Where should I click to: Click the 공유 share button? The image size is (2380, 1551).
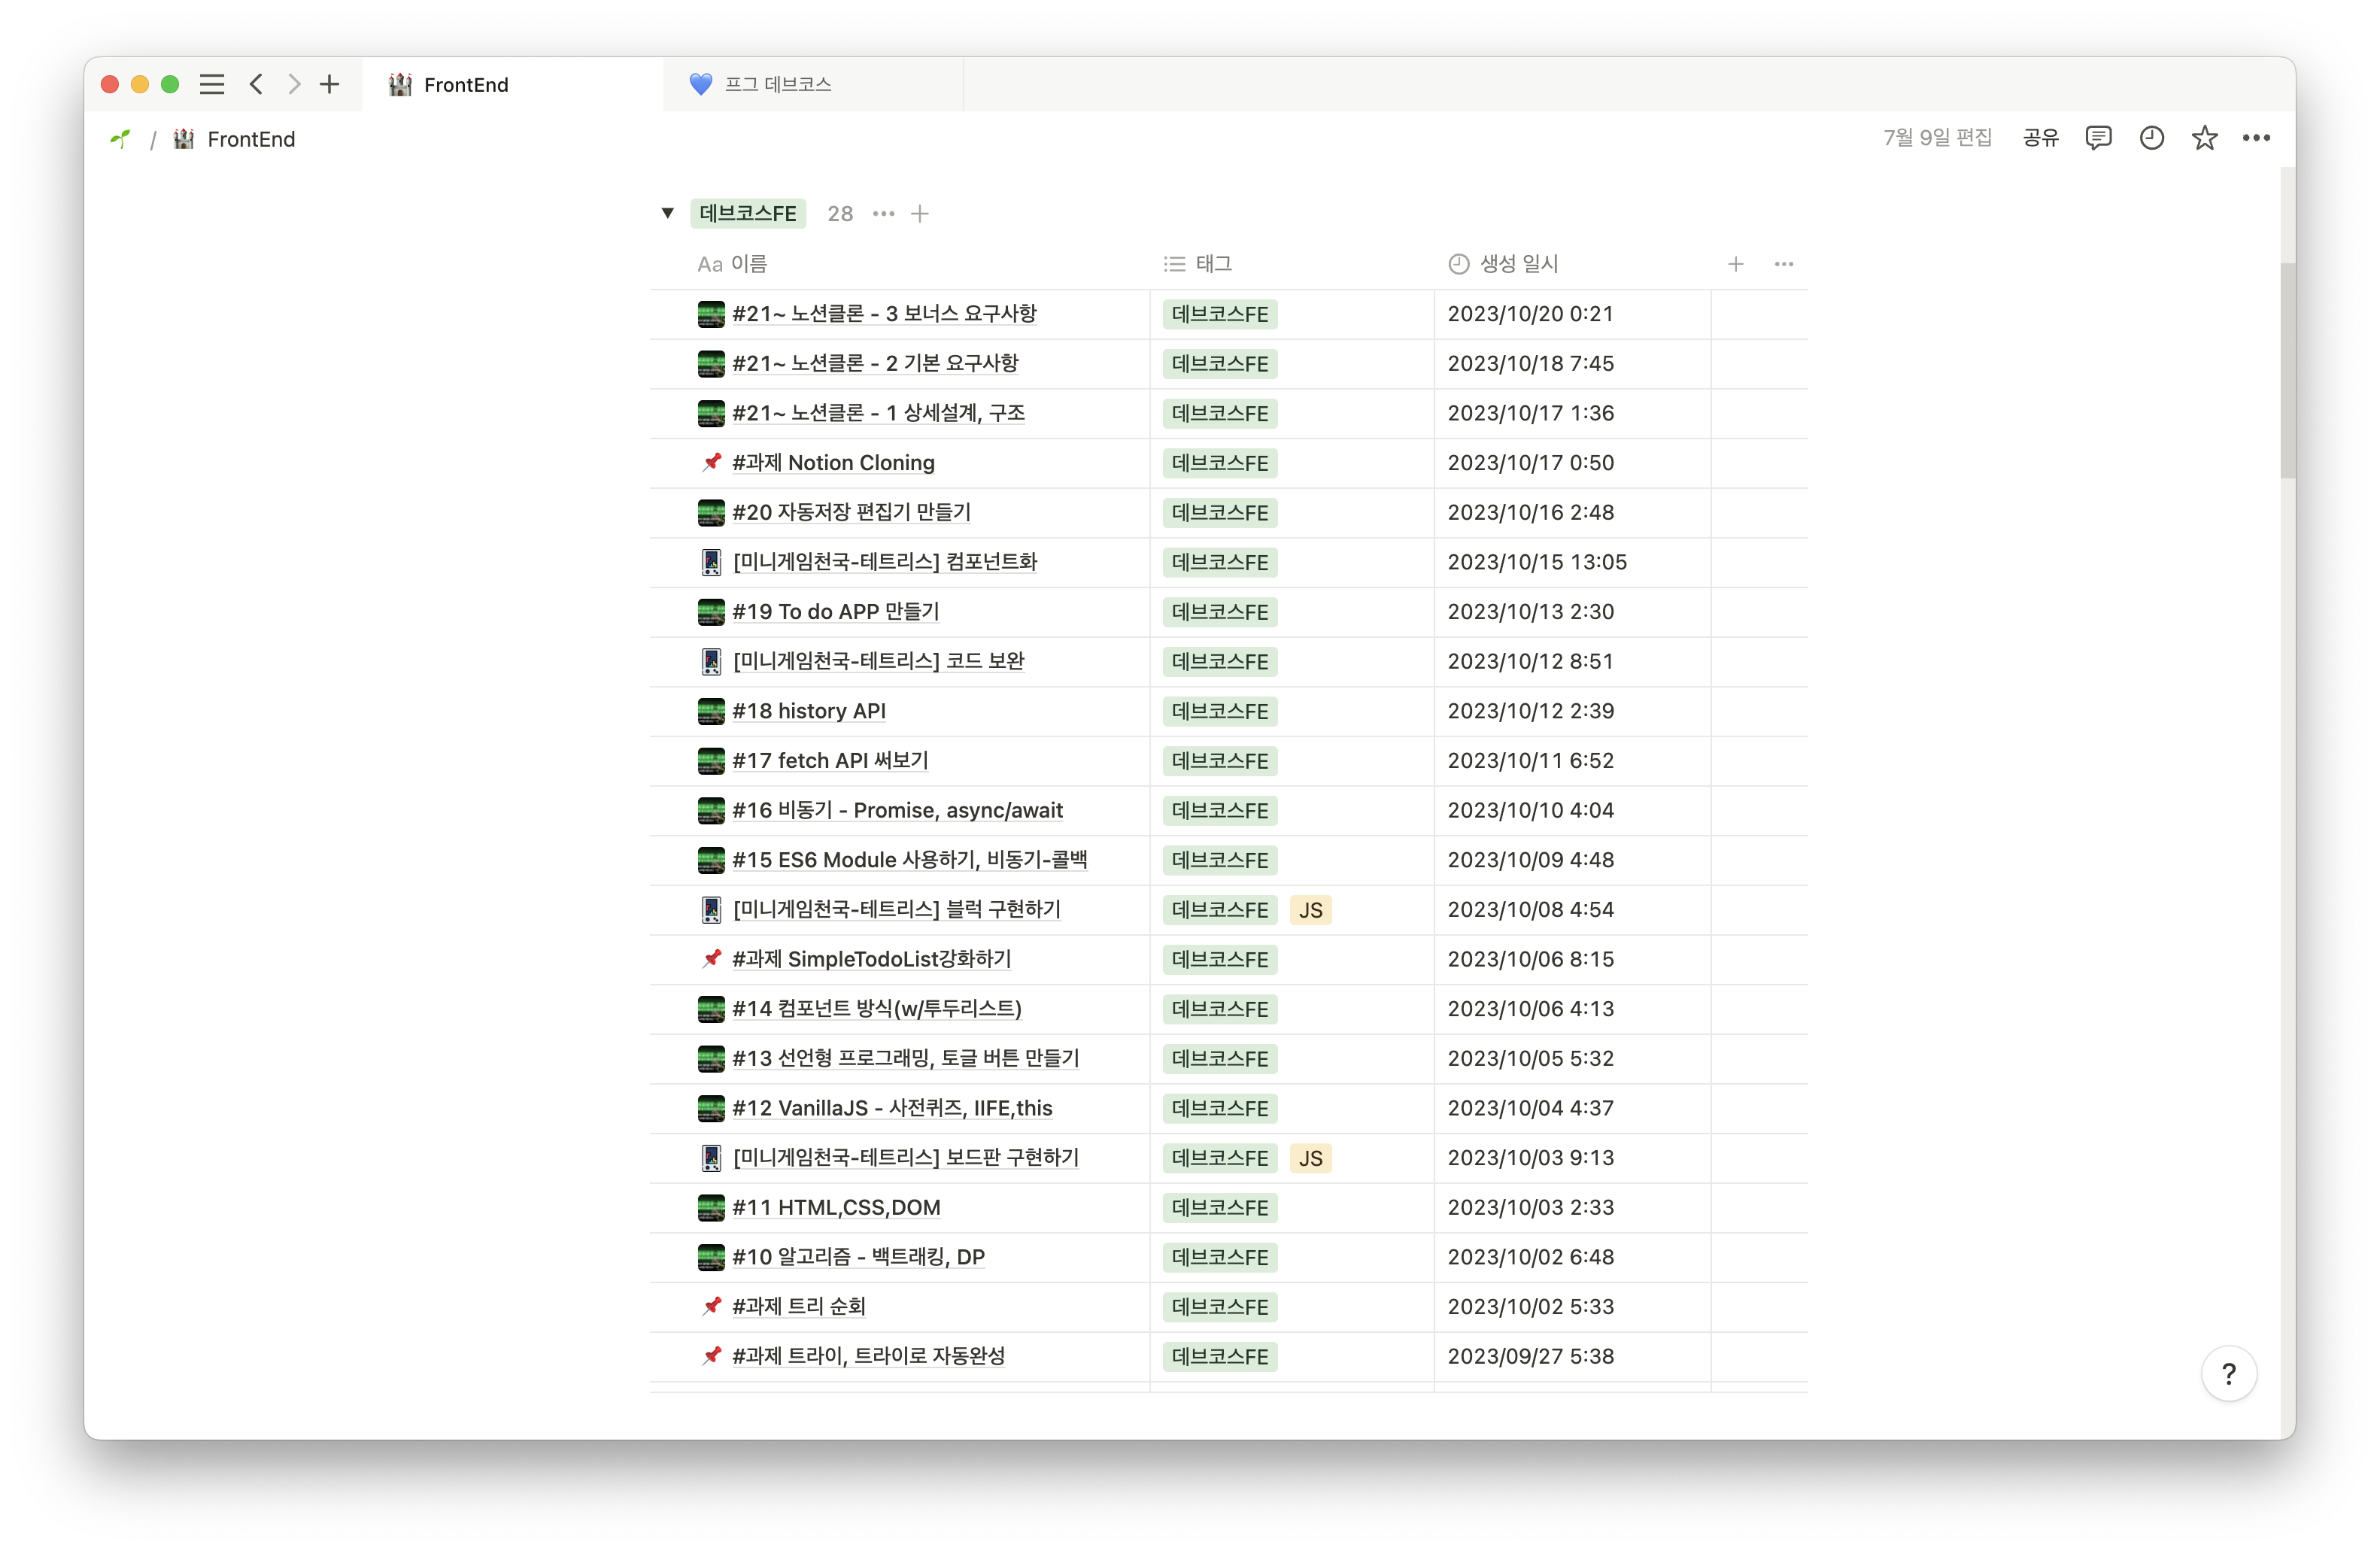2040,138
